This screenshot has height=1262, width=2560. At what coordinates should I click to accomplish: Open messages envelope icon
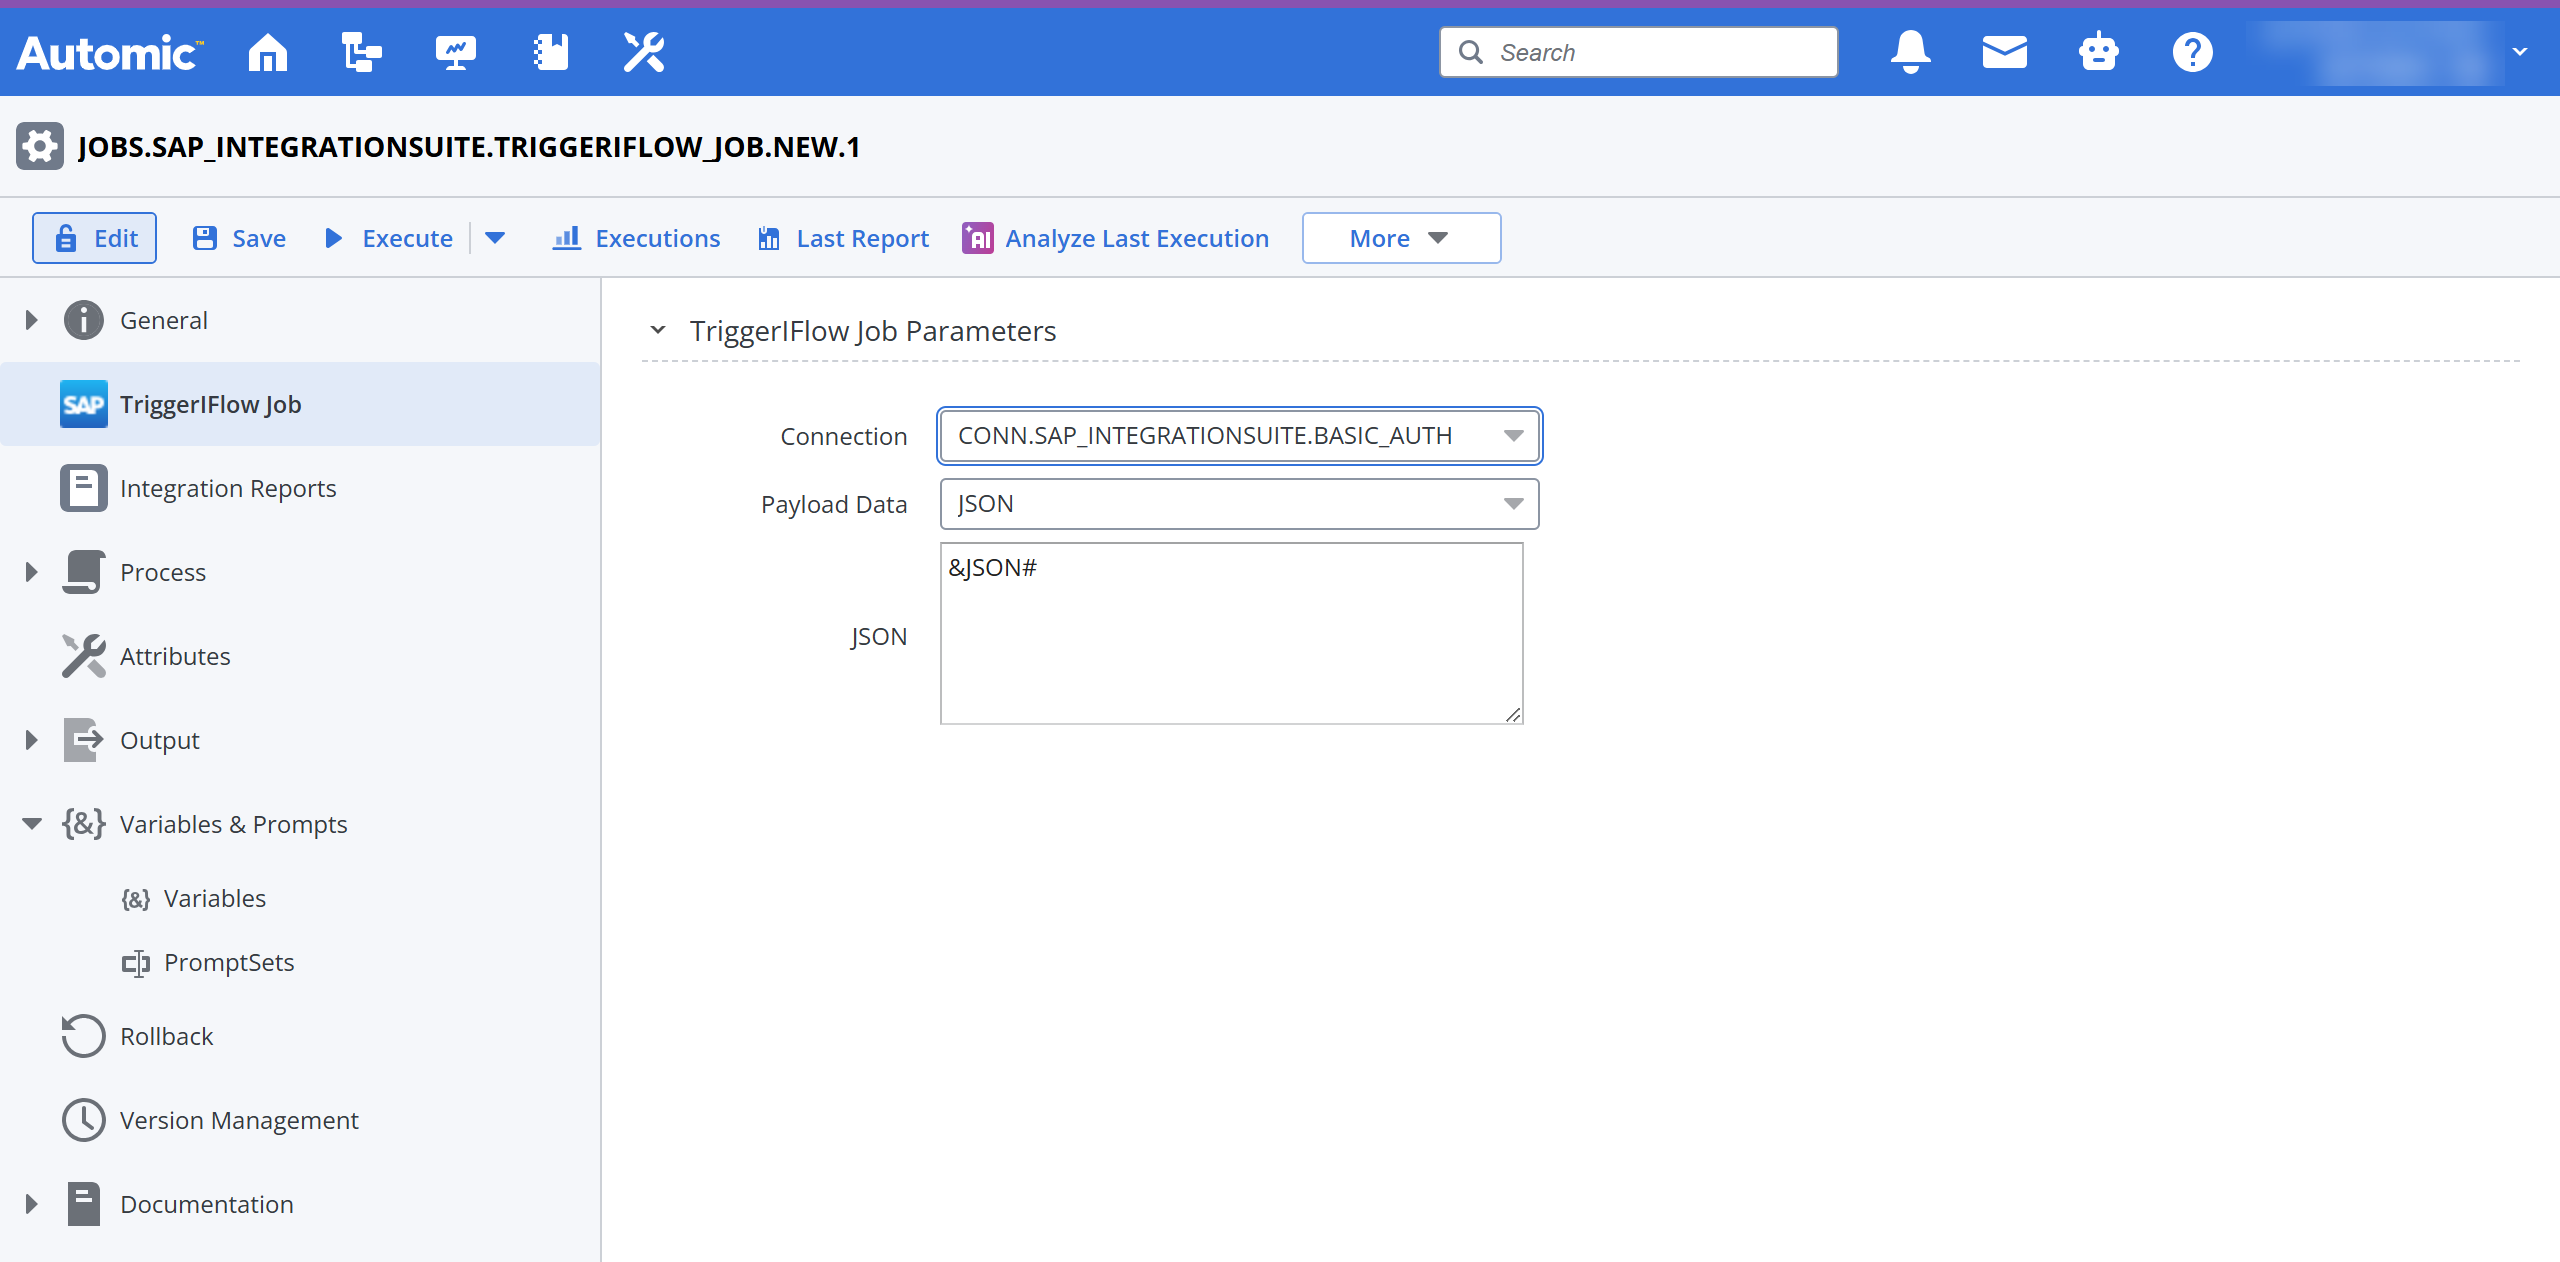click(2004, 52)
